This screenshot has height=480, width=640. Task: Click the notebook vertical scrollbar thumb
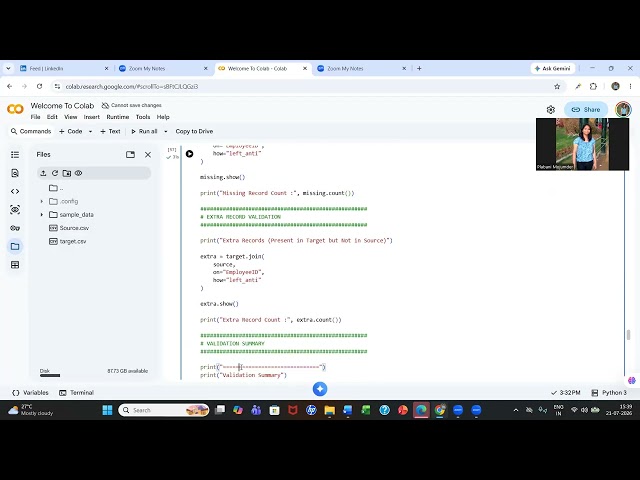[x=629, y=334]
